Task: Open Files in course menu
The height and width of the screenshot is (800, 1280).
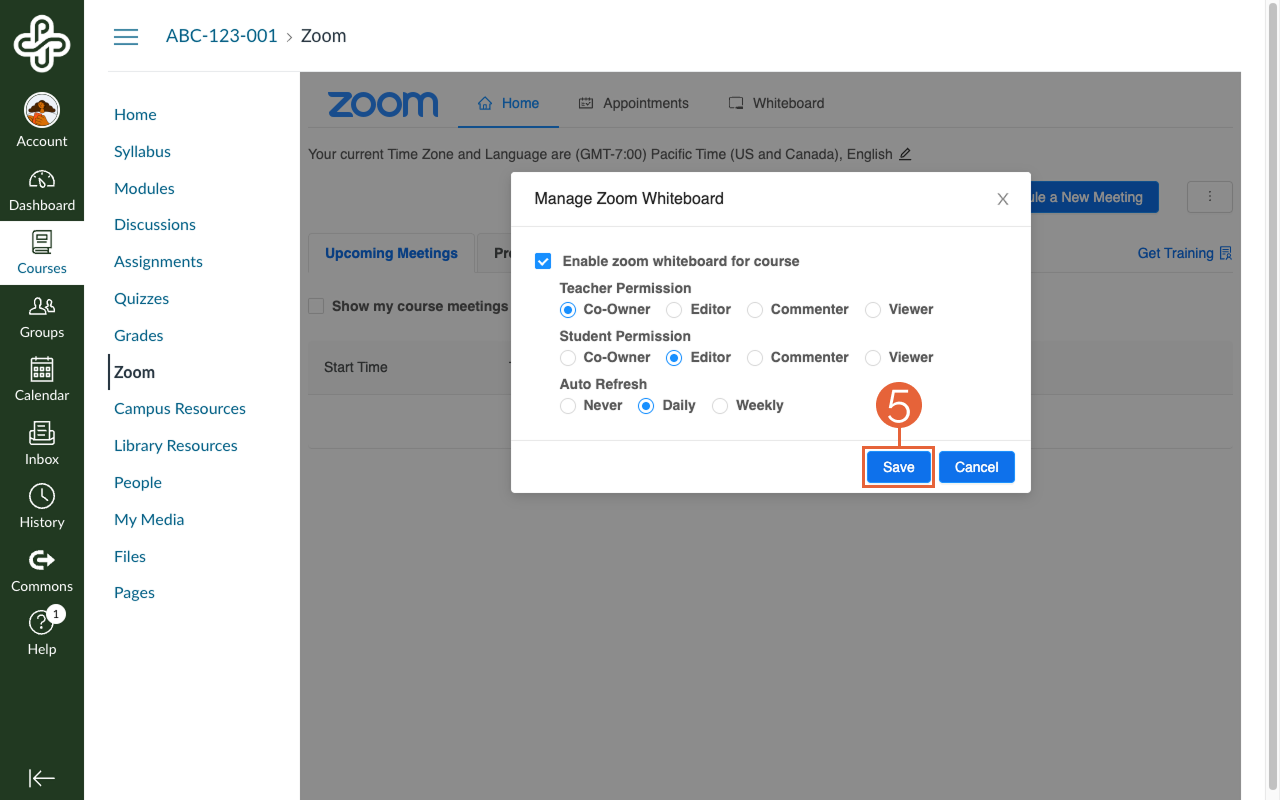Action: [x=130, y=557]
